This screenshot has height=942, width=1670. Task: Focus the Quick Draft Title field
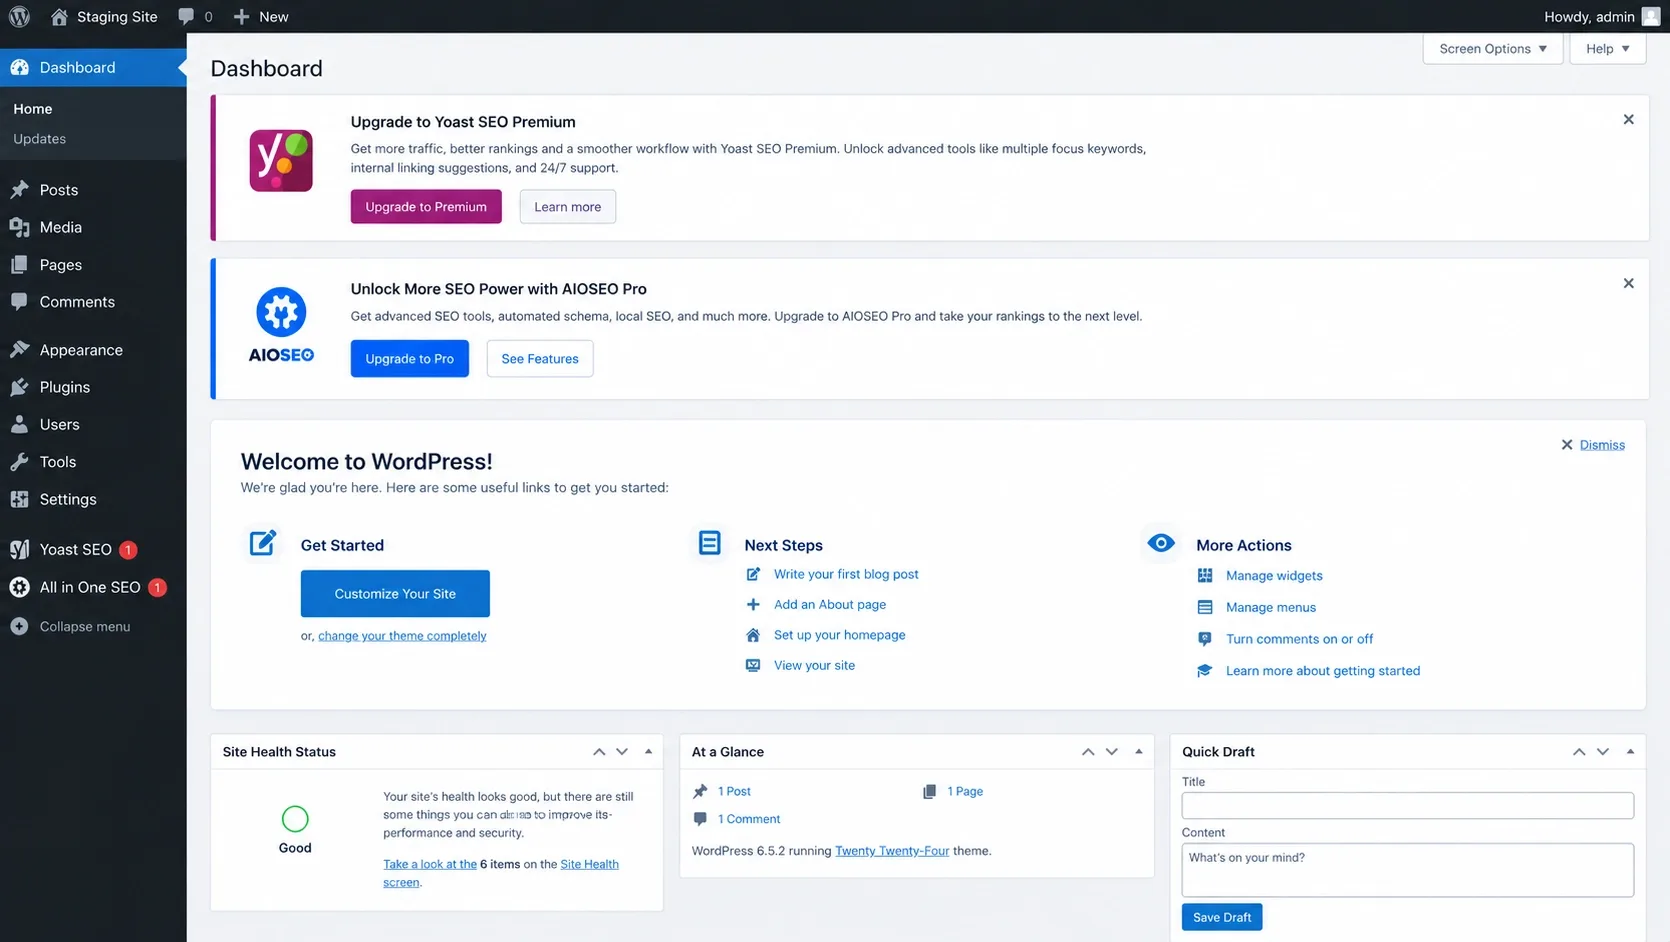(x=1408, y=806)
